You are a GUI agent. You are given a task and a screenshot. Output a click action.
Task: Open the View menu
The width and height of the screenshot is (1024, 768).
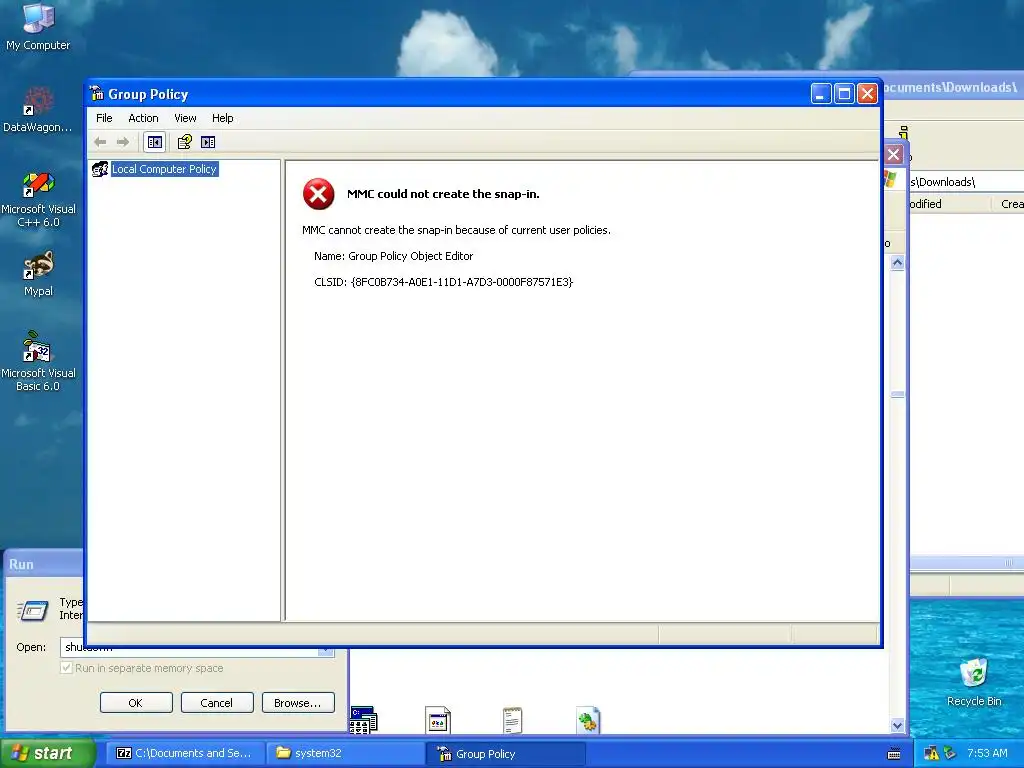(185, 118)
